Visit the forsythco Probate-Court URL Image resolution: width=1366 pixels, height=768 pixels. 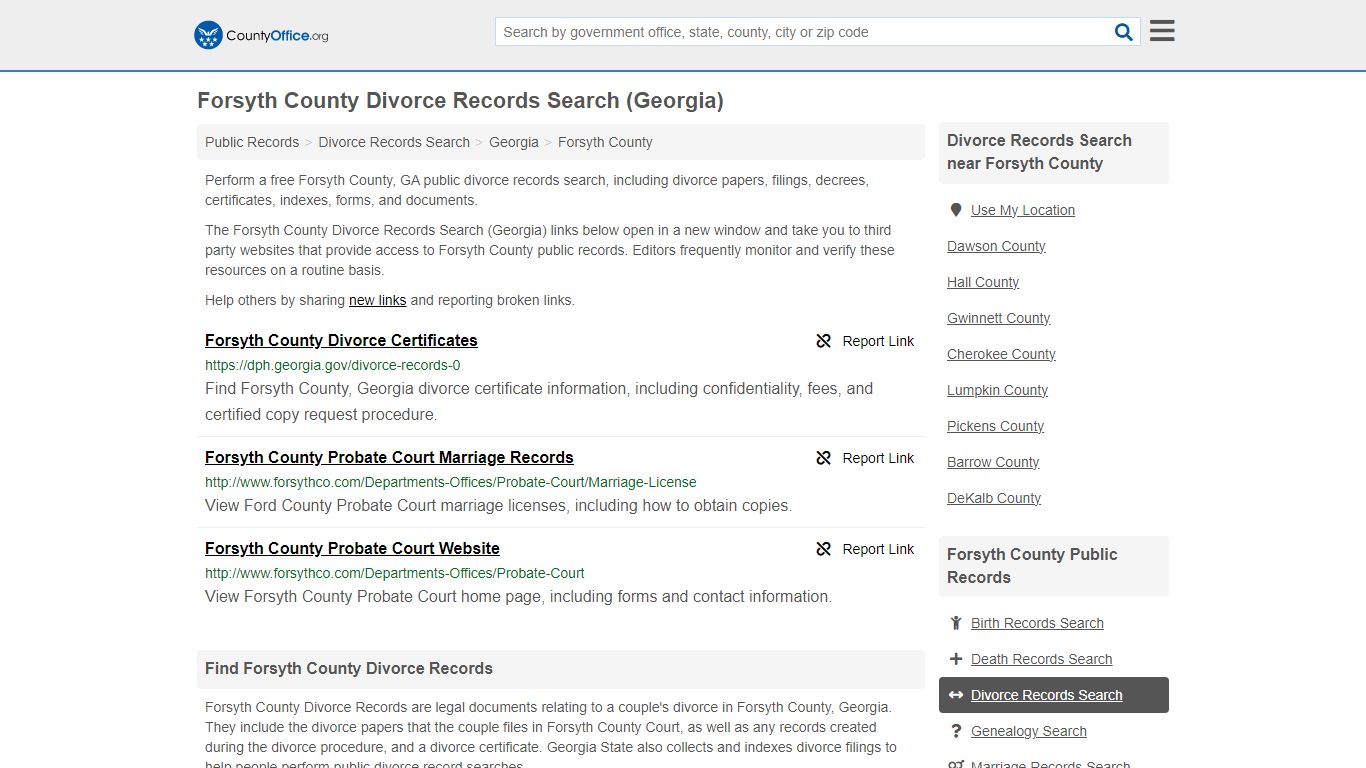(x=395, y=573)
